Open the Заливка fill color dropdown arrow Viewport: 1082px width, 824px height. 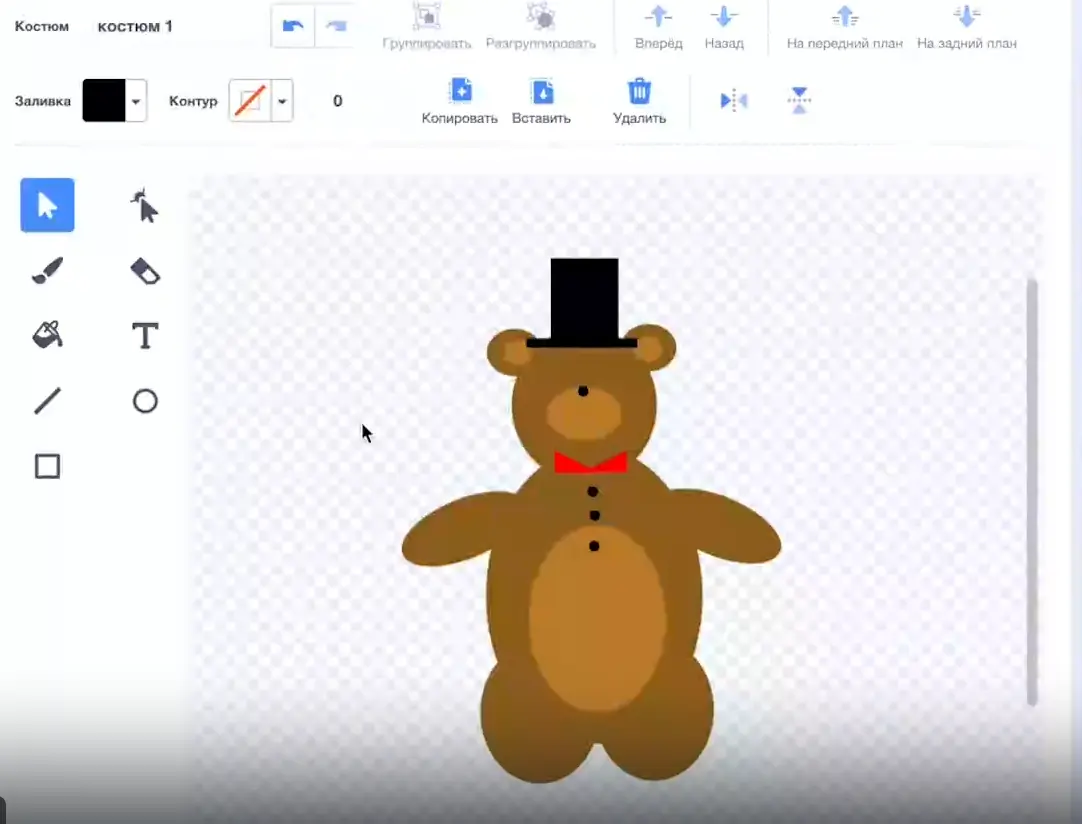click(x=136, y=101)
